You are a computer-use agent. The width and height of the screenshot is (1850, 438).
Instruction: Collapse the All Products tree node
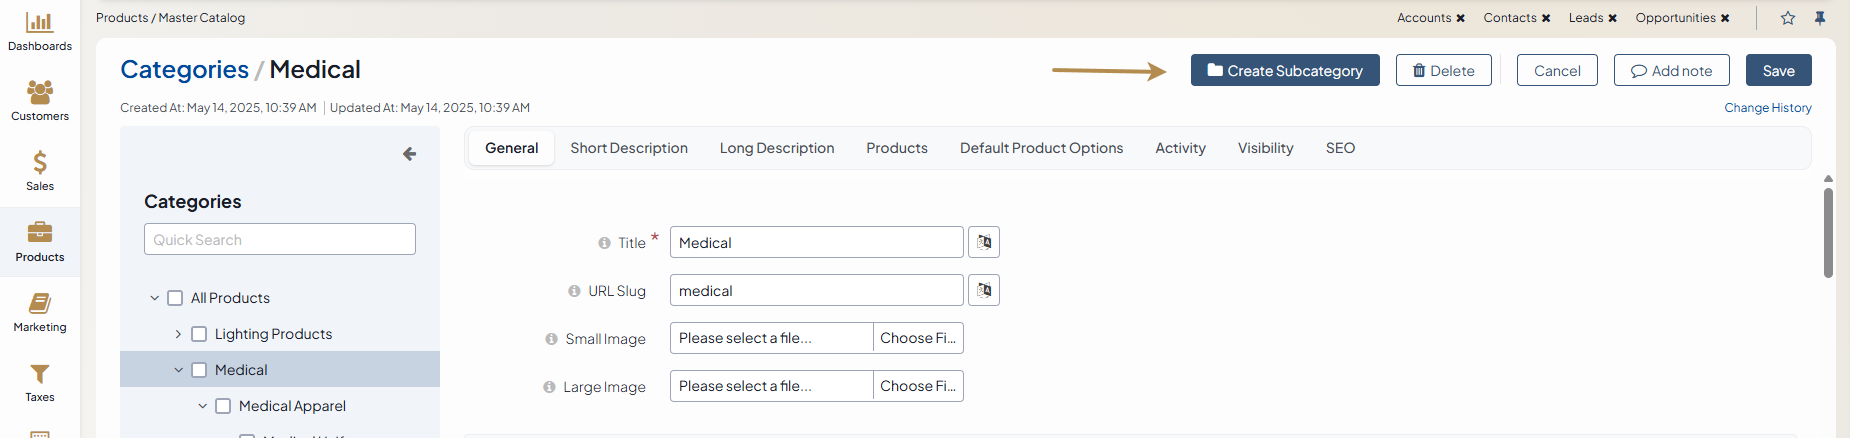pyautogui.click(x=154, y=298)
